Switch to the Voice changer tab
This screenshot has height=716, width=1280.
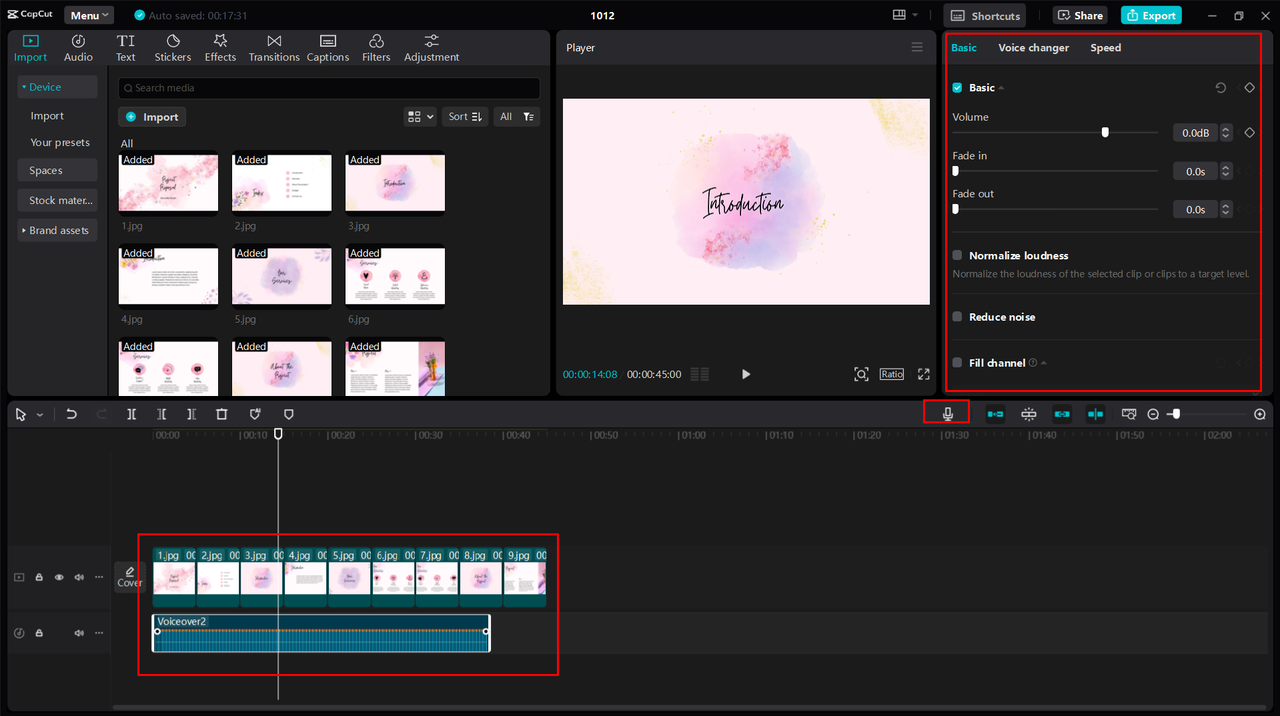(1033, 48)
